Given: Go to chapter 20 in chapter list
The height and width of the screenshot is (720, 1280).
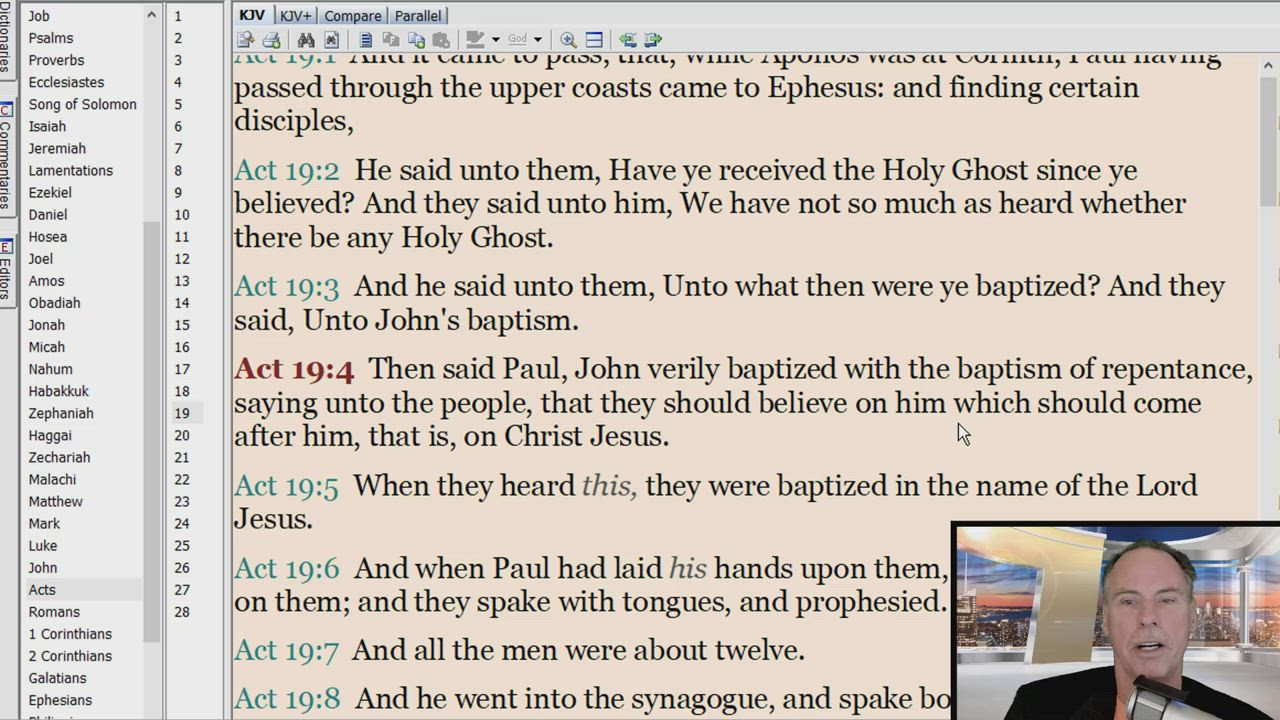Looking at the screenshot, I should (182, 435).
